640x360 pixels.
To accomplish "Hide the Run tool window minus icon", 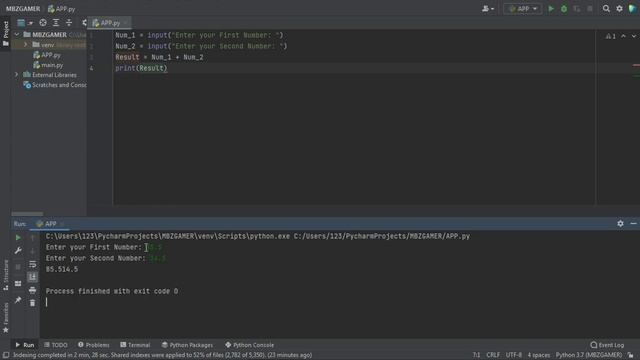I will (633, 224).
